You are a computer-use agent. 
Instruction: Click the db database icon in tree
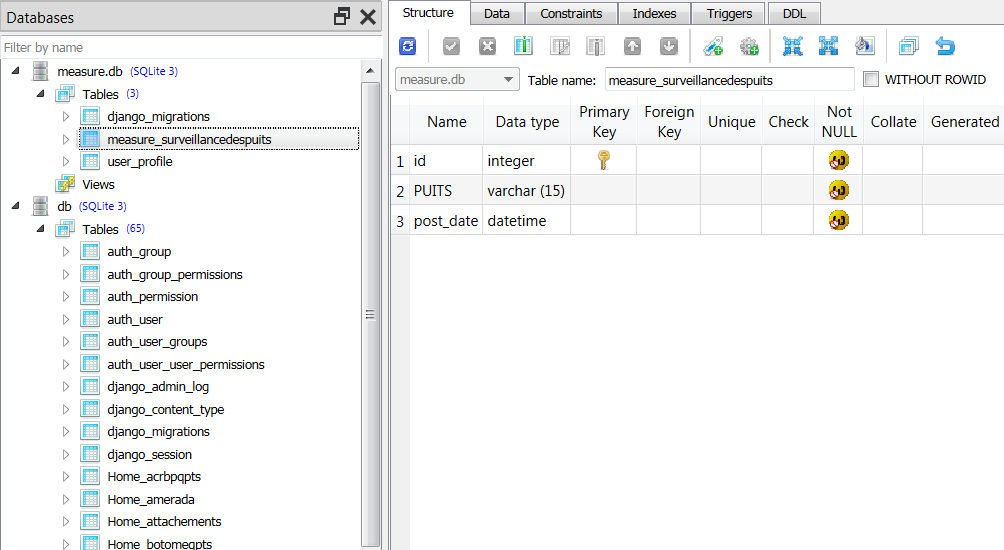tap(40, 206)
